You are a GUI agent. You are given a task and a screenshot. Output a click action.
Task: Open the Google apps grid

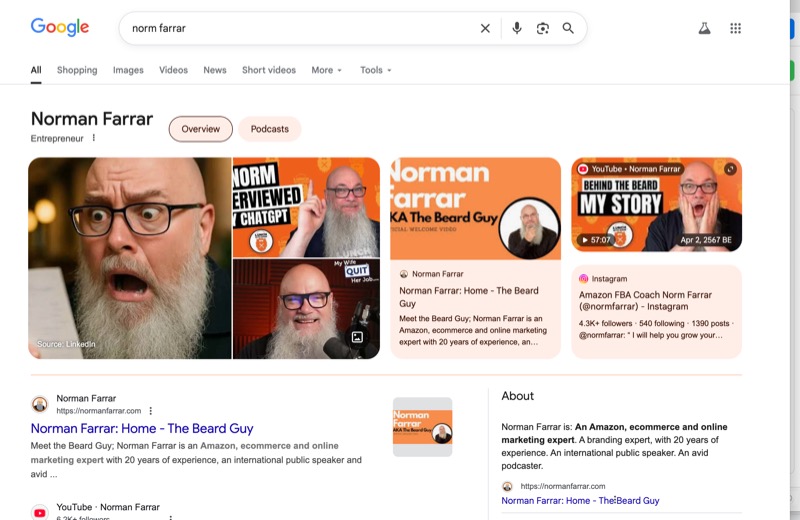coord(735,29)
